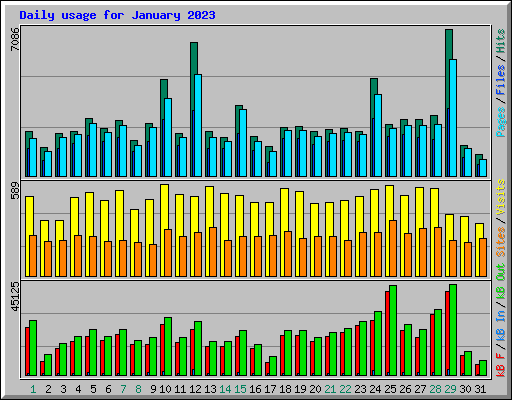
Task: Click day label 26 on the x-axis
Action: click(x=405, y=389)
